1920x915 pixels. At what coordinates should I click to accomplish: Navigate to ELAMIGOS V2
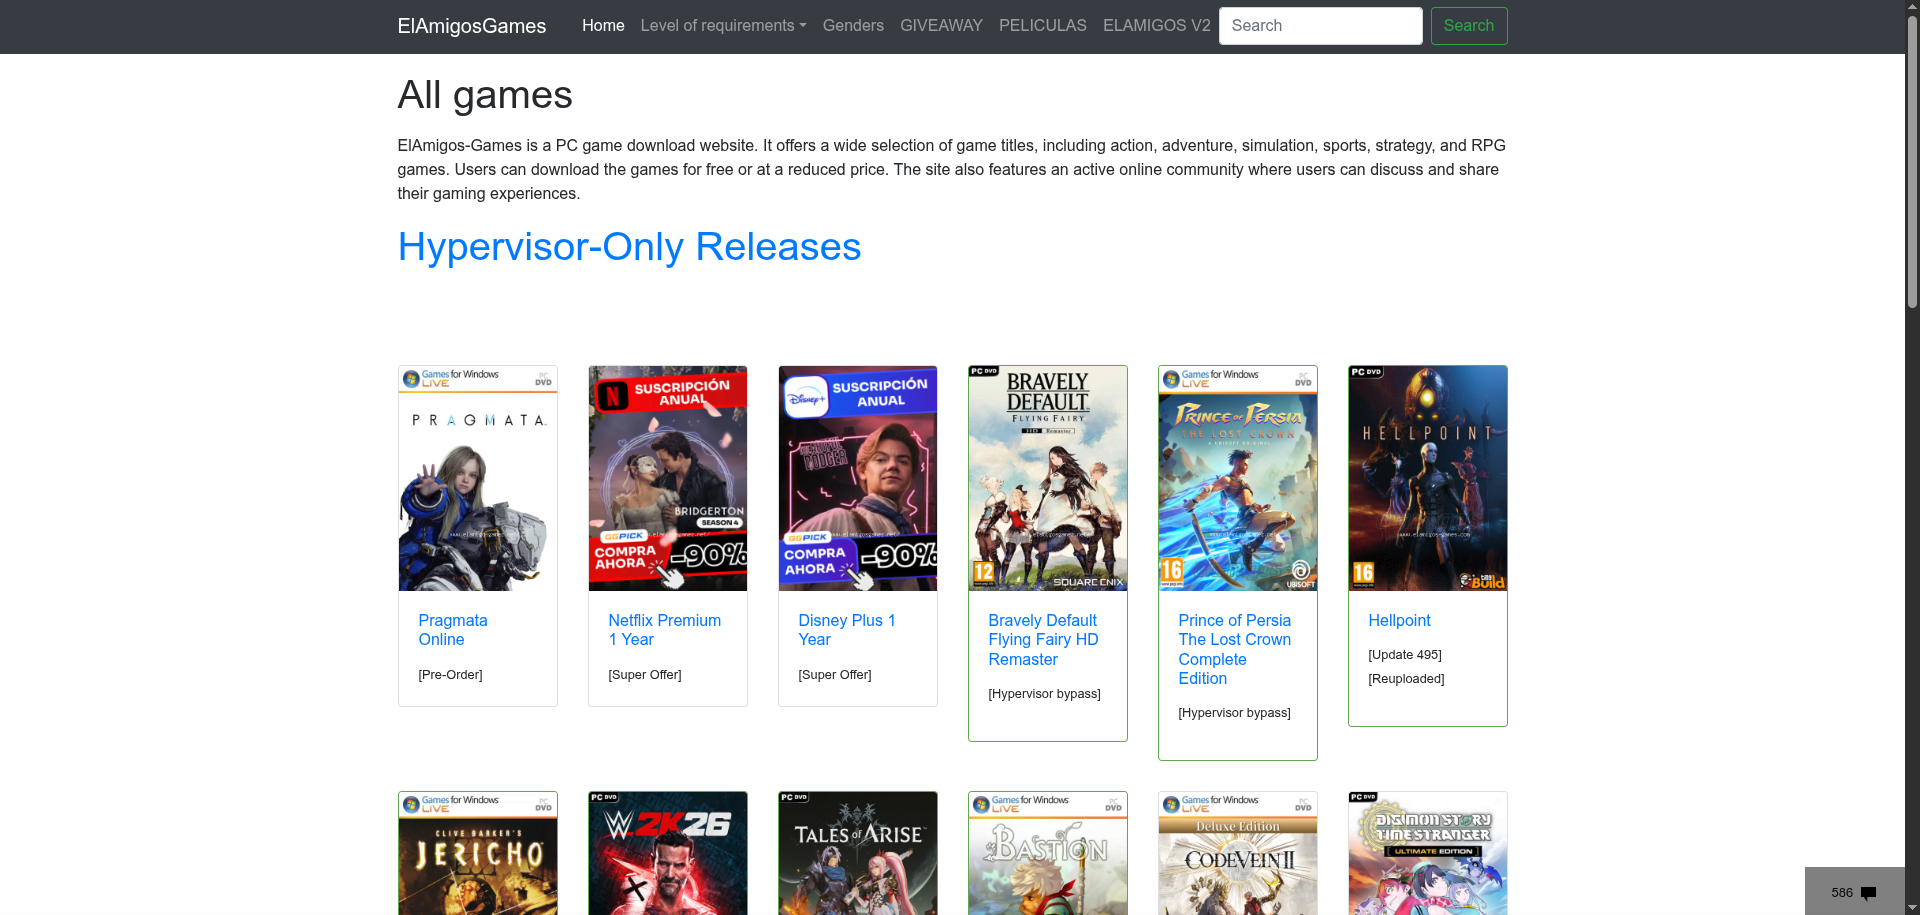click(1156, 26)
